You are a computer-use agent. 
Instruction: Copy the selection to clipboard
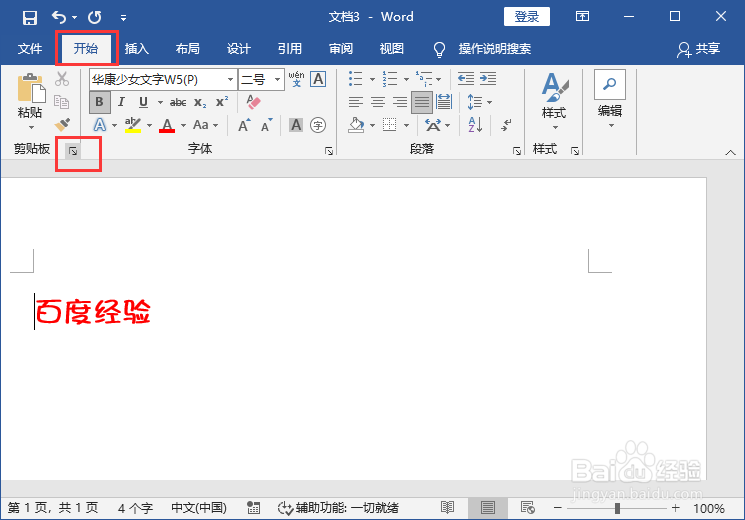[62, 102]
